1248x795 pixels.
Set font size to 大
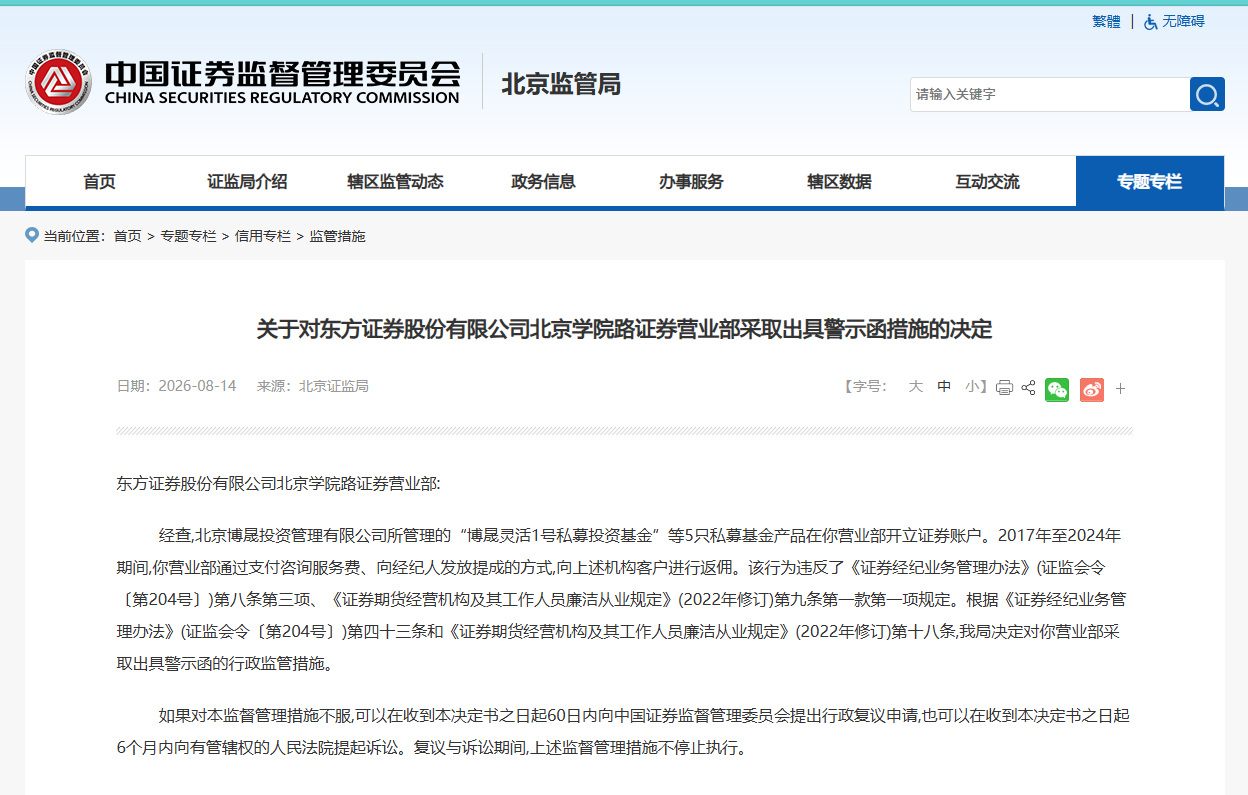[x=915, y=387]
